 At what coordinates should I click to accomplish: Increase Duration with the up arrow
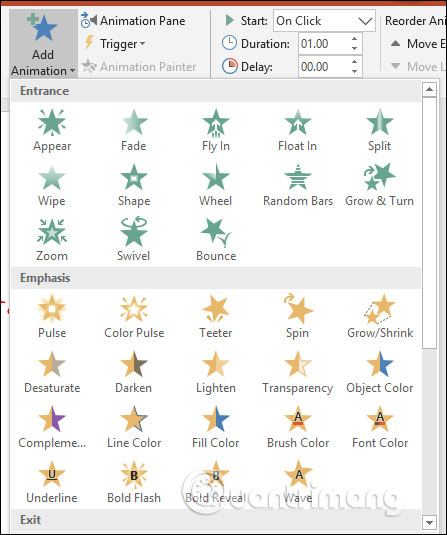[355, 39]
